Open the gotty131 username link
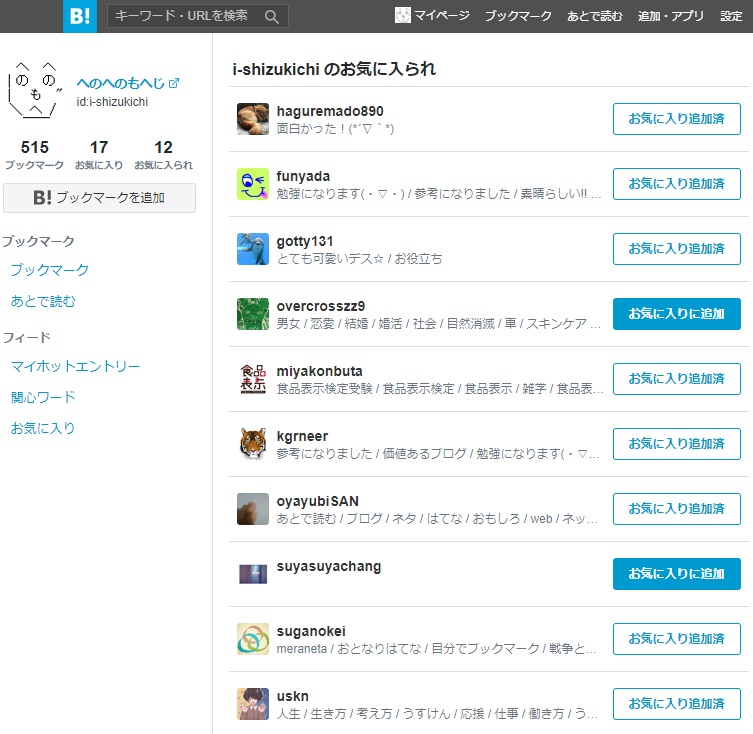Screen dimensions: 753x734 coord(305,241)
